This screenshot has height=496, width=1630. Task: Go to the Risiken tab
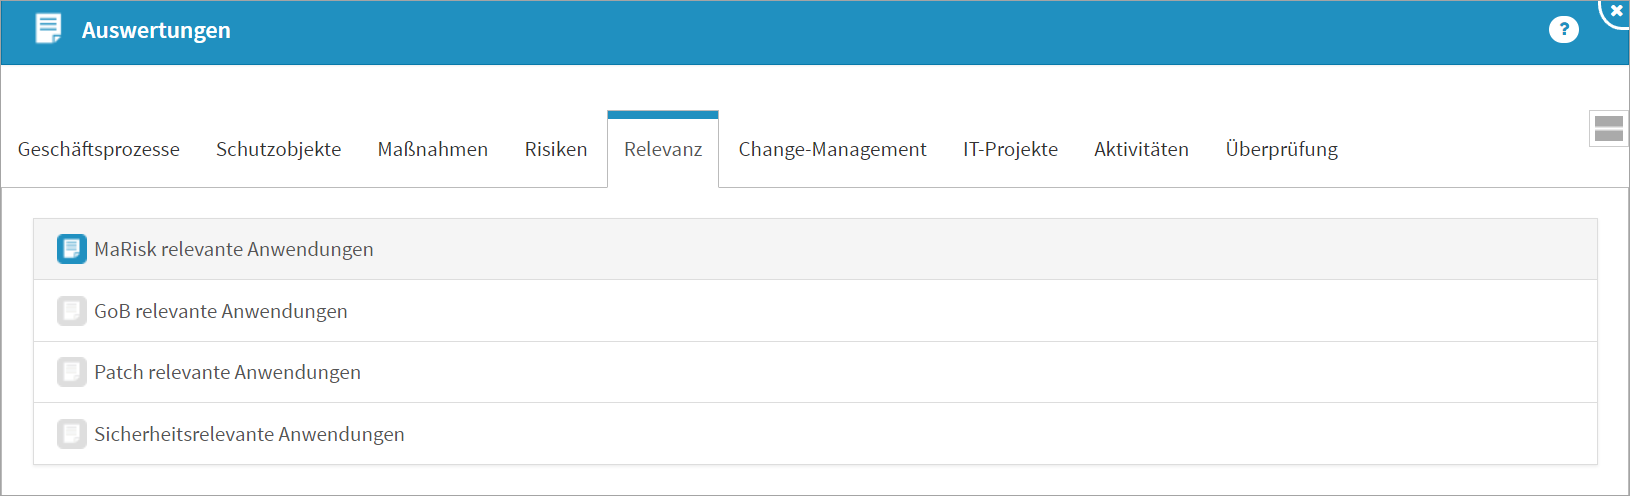point(555,149)
